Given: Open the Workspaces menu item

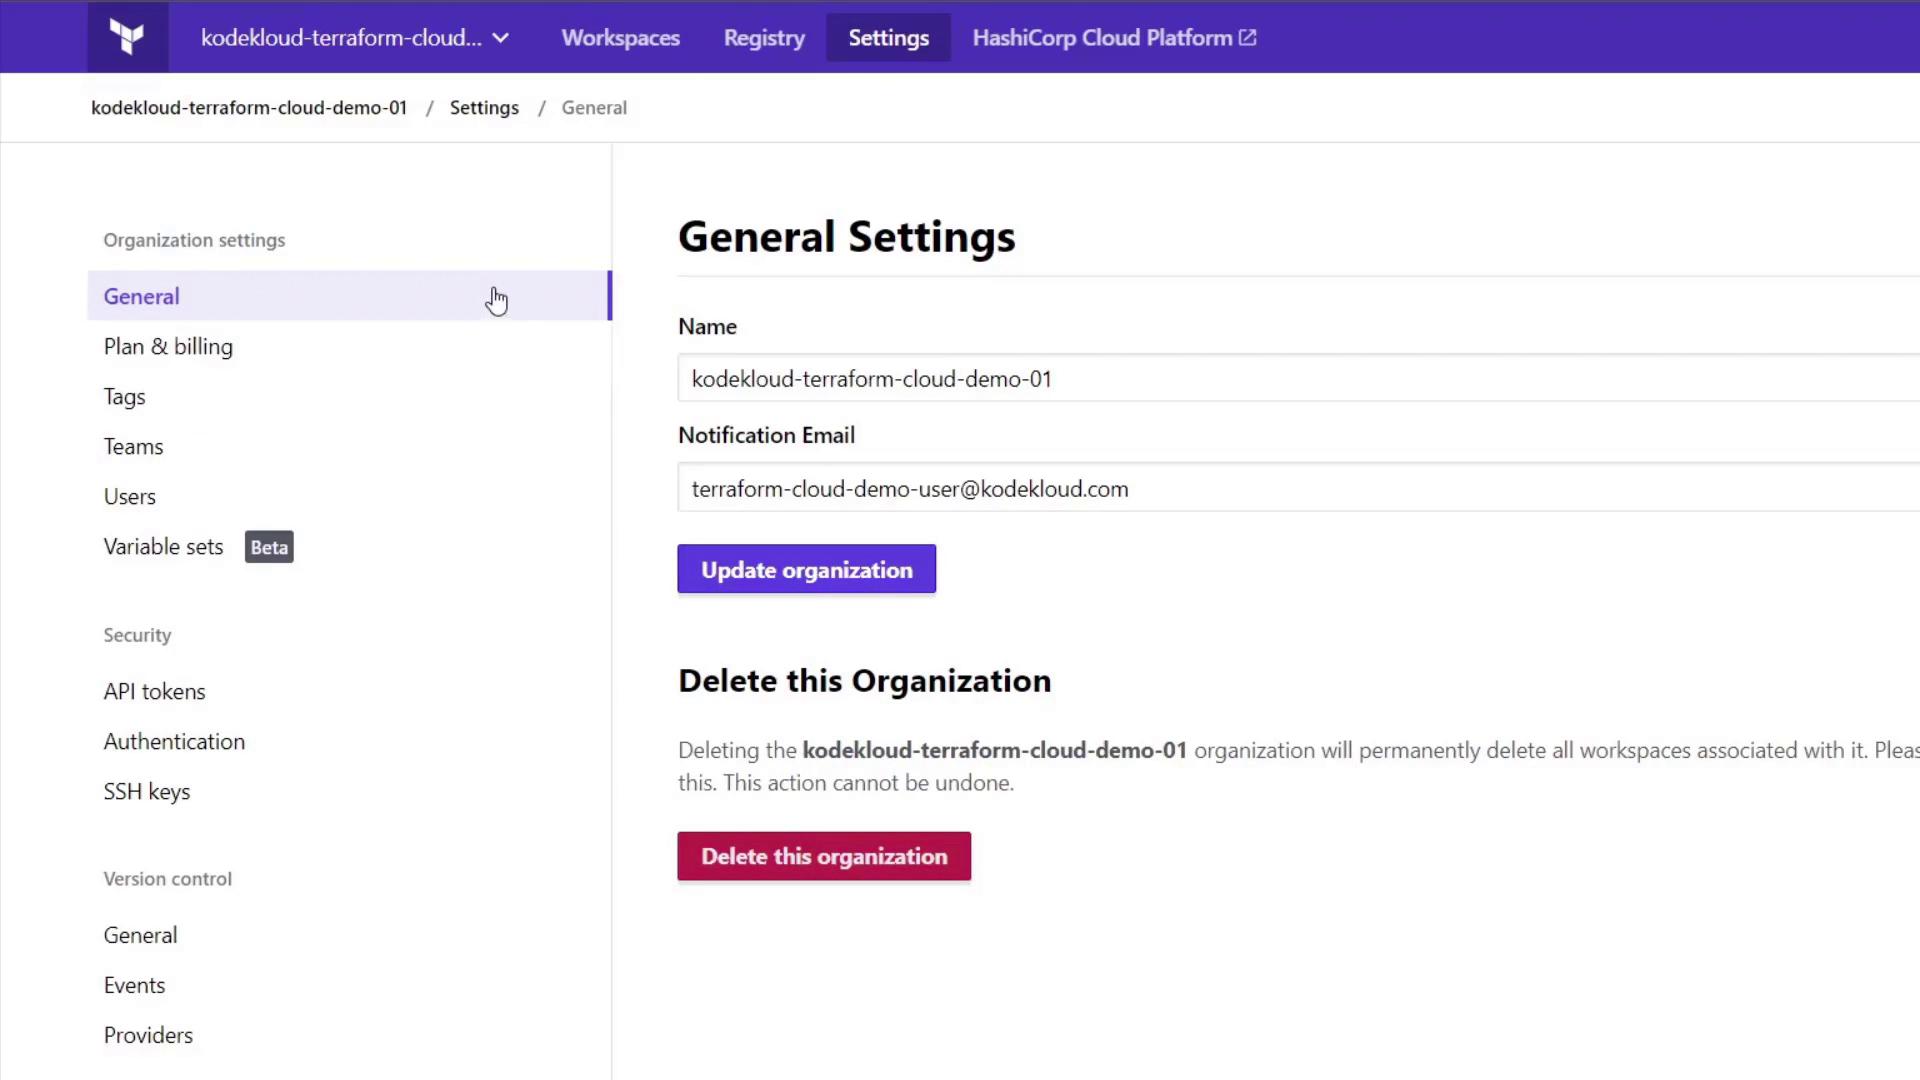Looking at the screenshot, I should 620,38.
